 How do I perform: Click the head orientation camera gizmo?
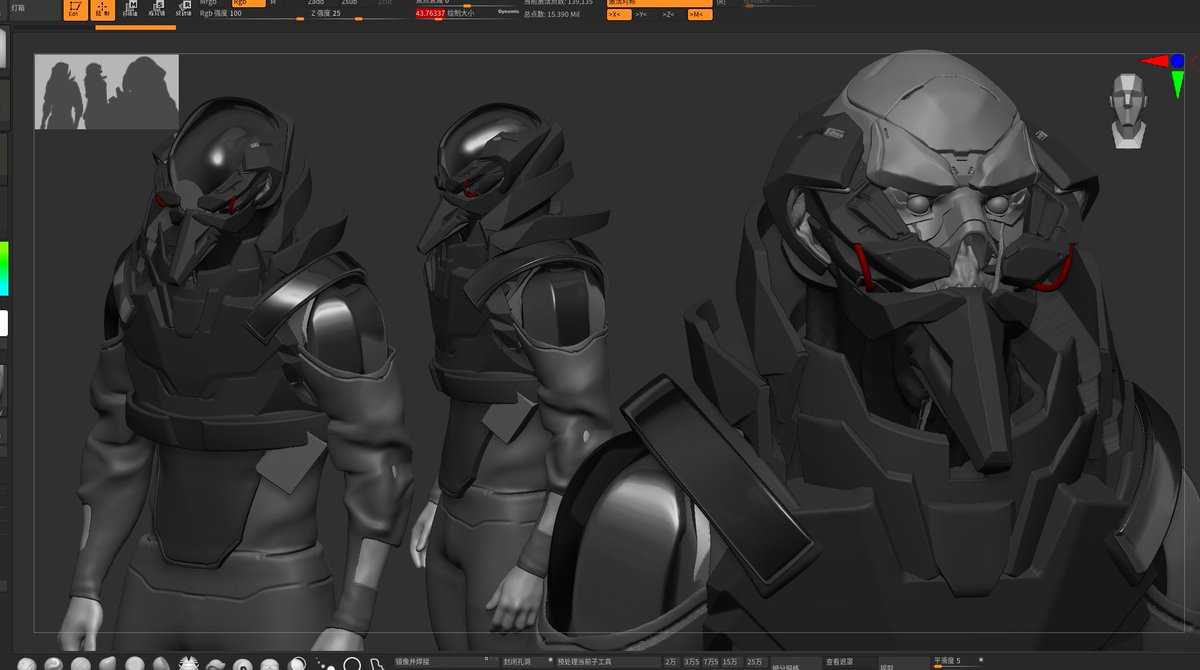pyautogui.click(x=1127, y=110)
